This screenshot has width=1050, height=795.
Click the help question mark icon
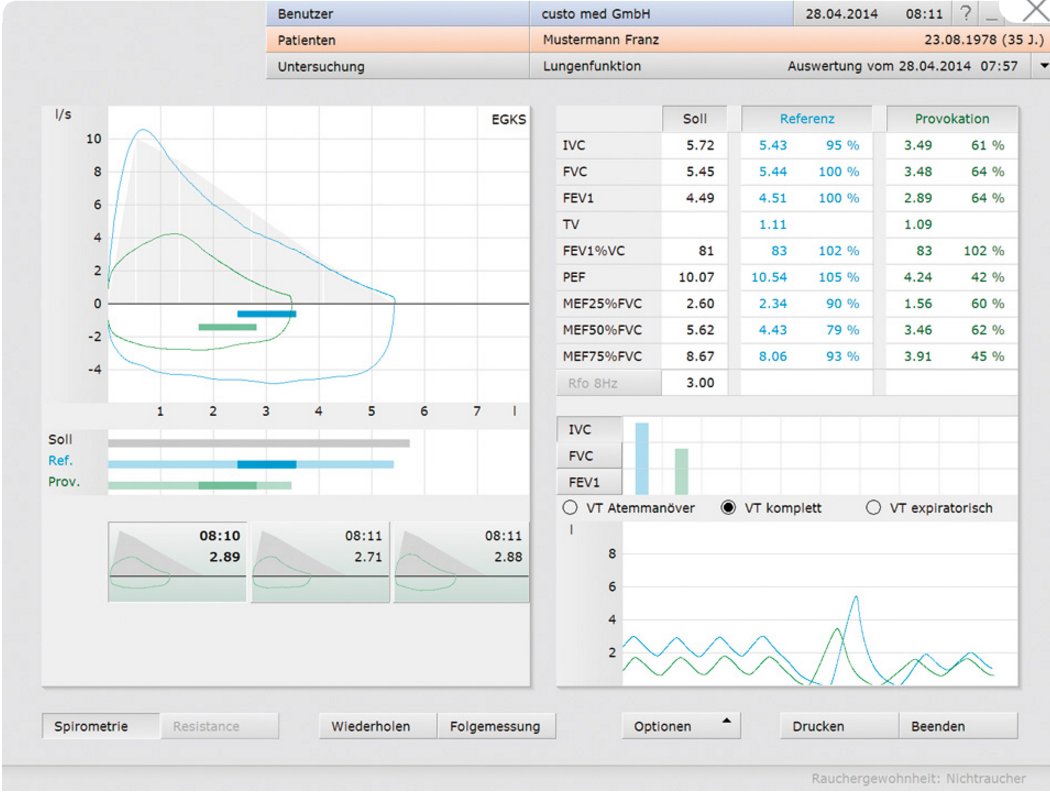(965, 14)
